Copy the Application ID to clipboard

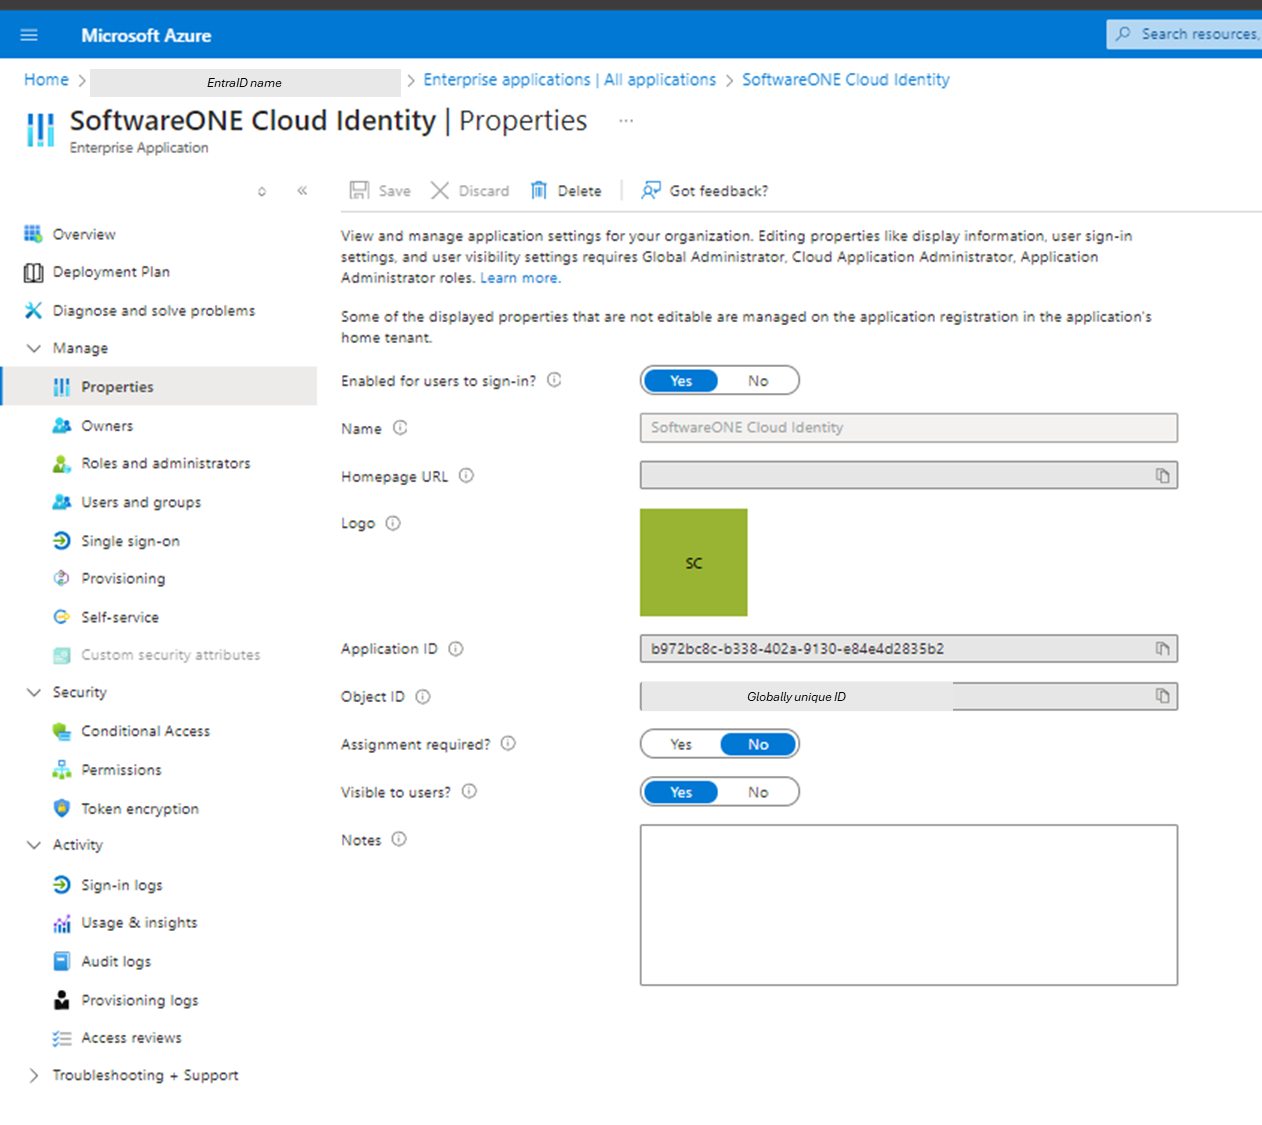[x=1162, y=649]
